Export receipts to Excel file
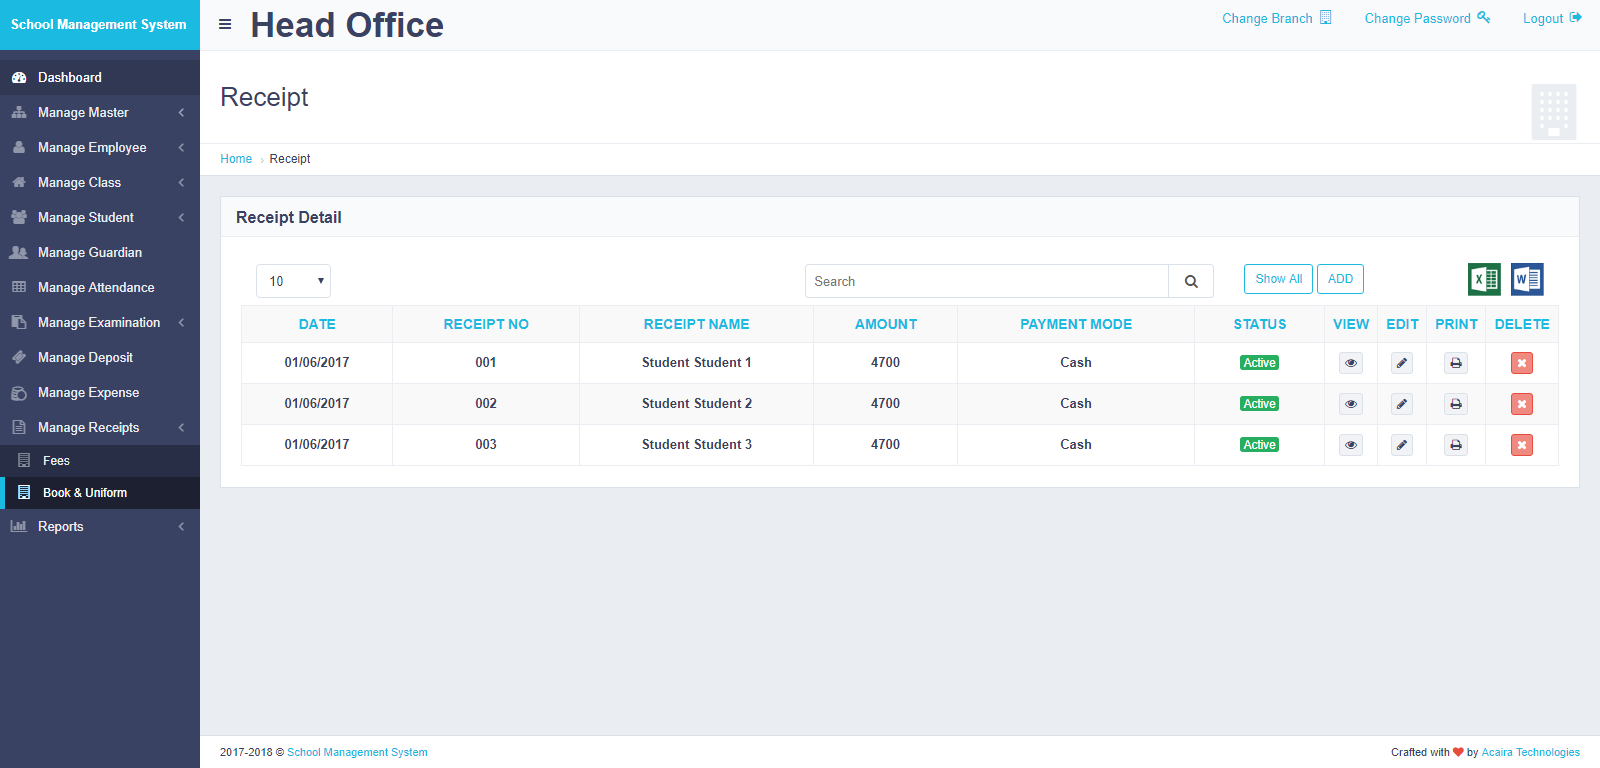Image resolution: width=1600 pixels, height=768 pixels. (1484, 280)
